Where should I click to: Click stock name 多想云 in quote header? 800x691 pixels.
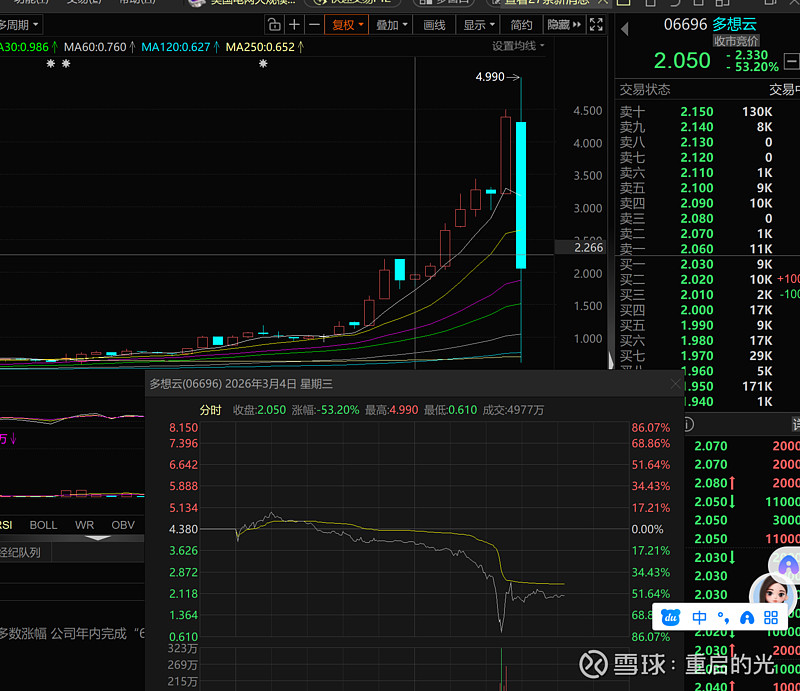tap(734, 24)
